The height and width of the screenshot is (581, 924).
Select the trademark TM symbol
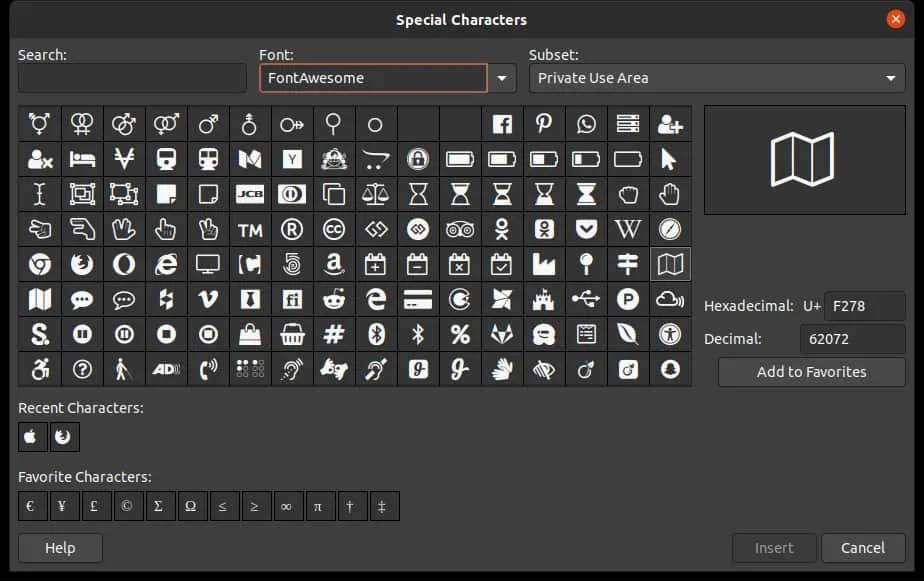[x=249, y=229]
